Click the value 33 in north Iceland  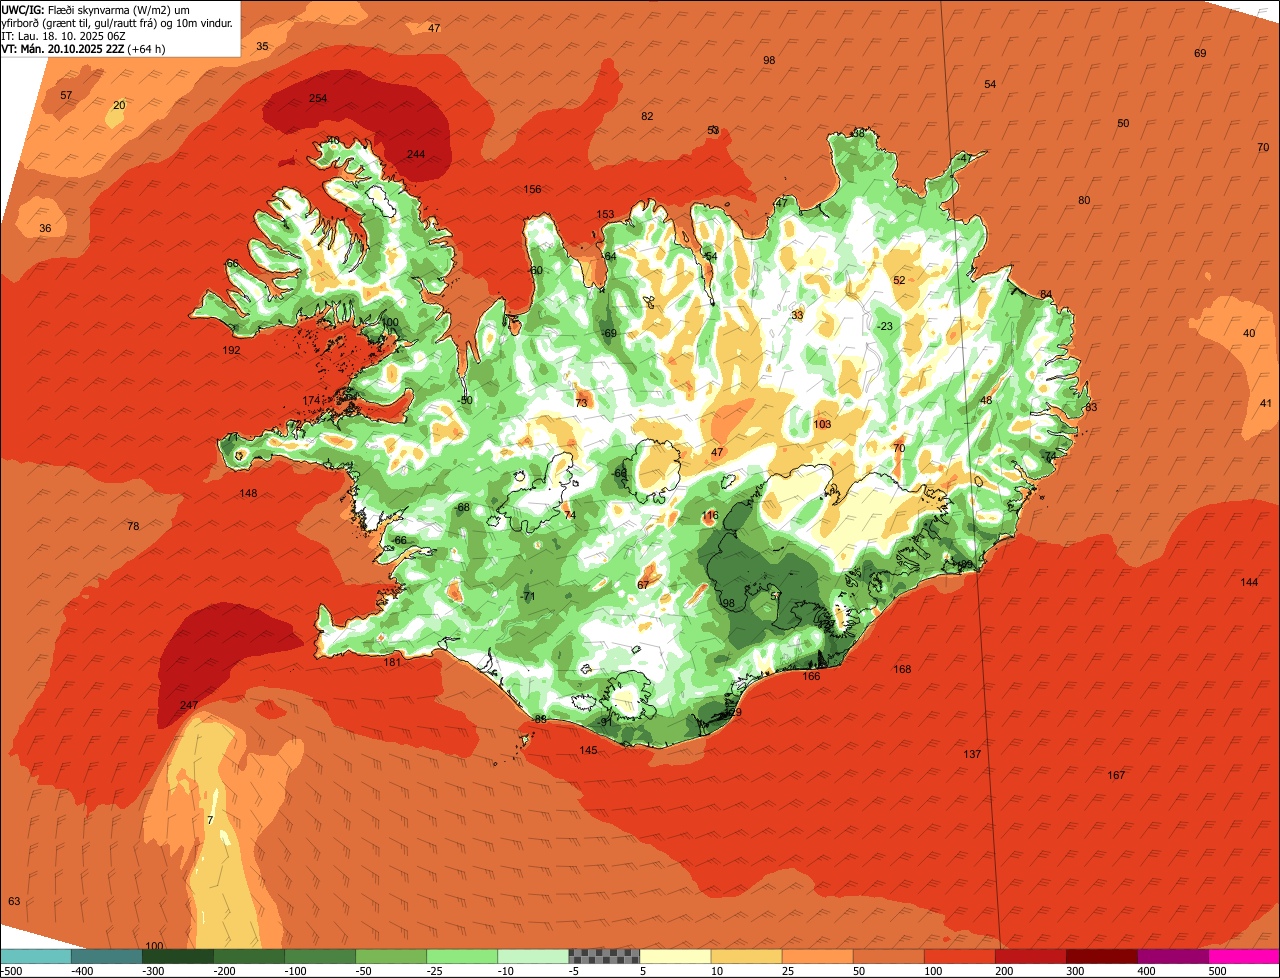(797, 315)
